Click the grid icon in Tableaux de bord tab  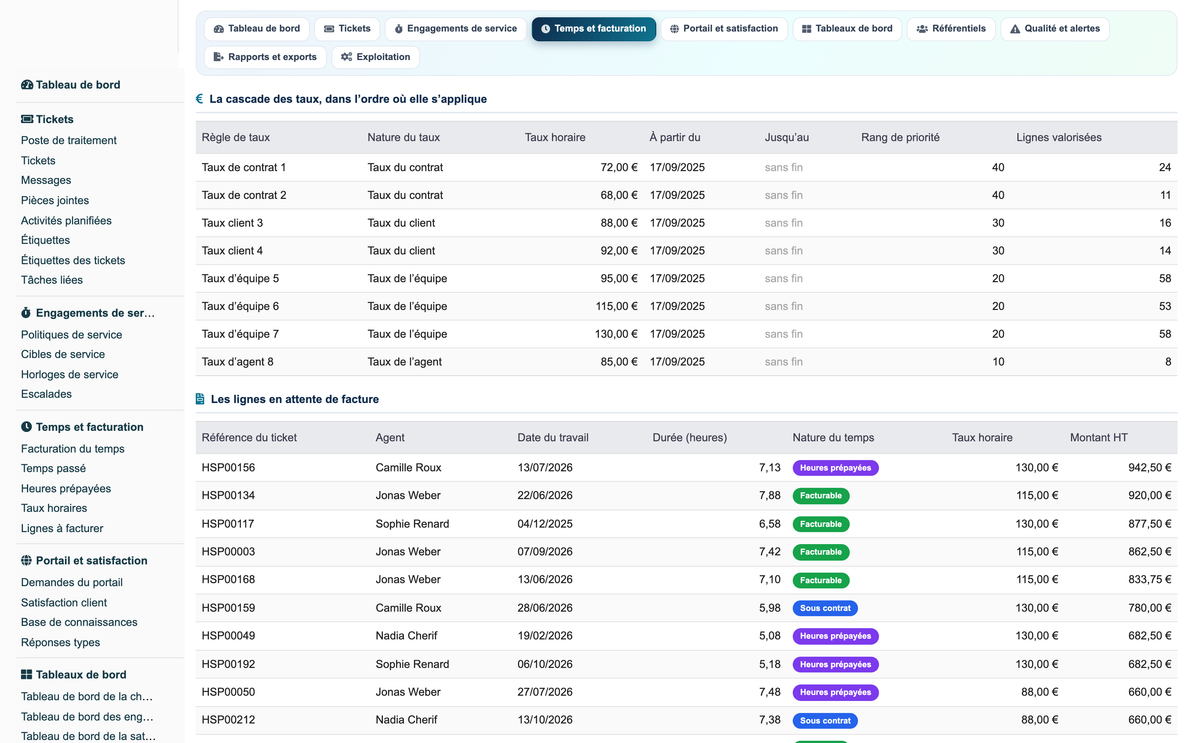coord(807,29)
